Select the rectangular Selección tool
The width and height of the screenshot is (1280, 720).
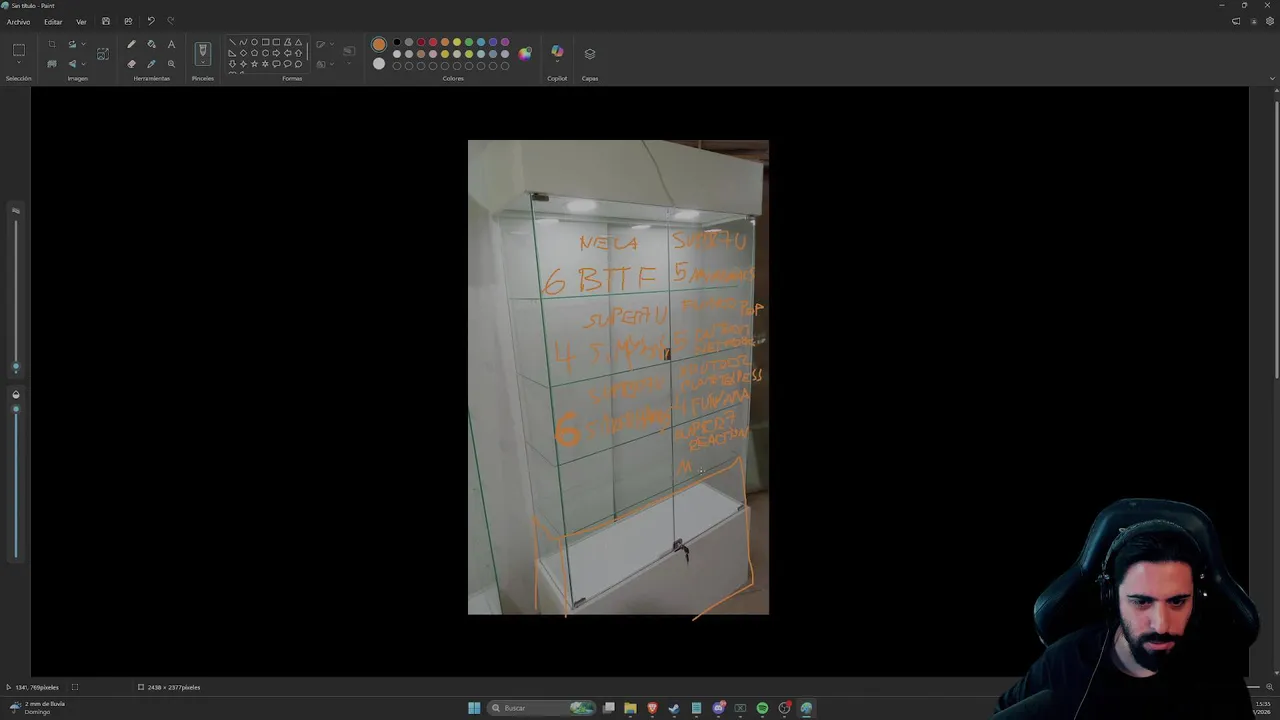coord(19,50)
